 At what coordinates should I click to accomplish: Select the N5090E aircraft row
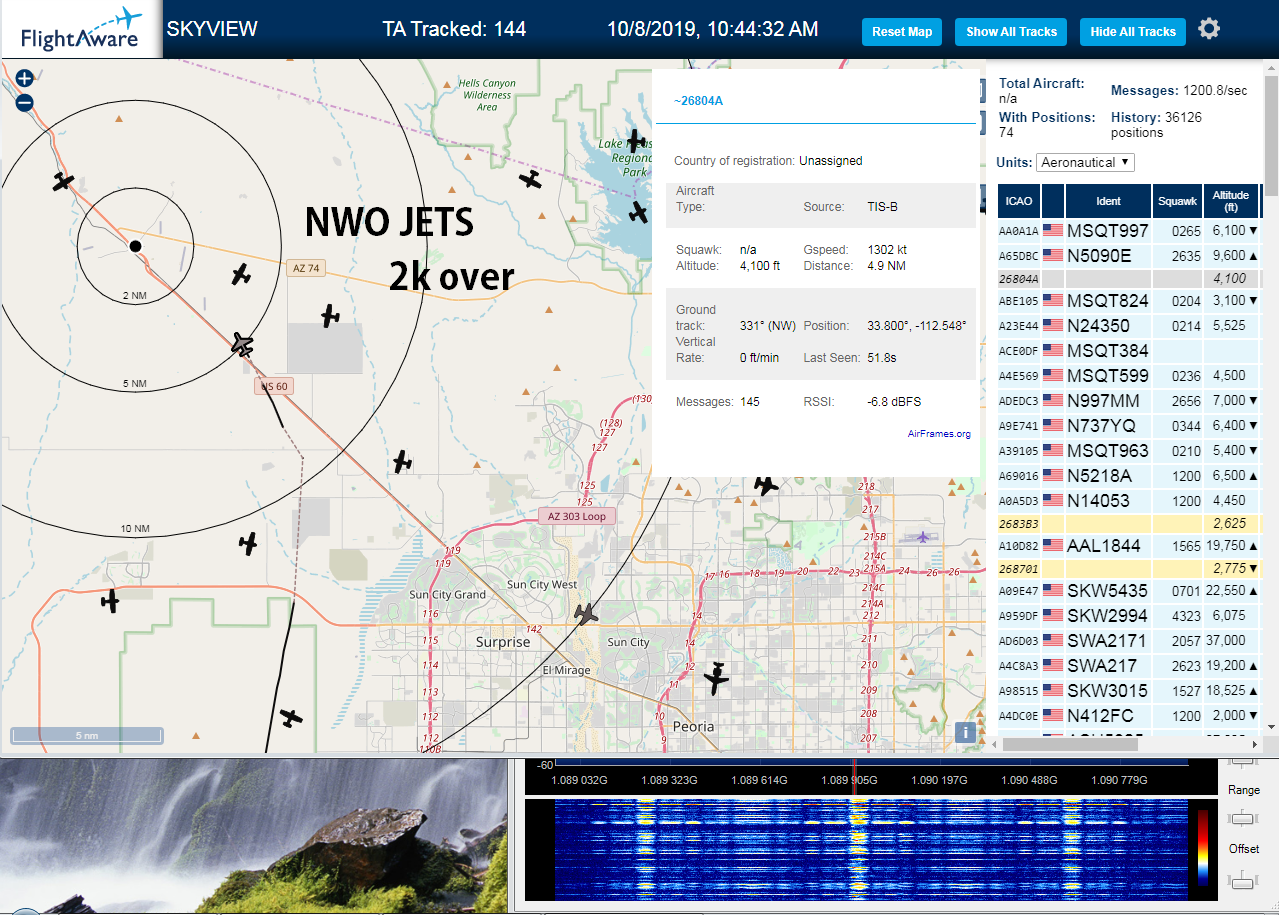(1130, 256)
